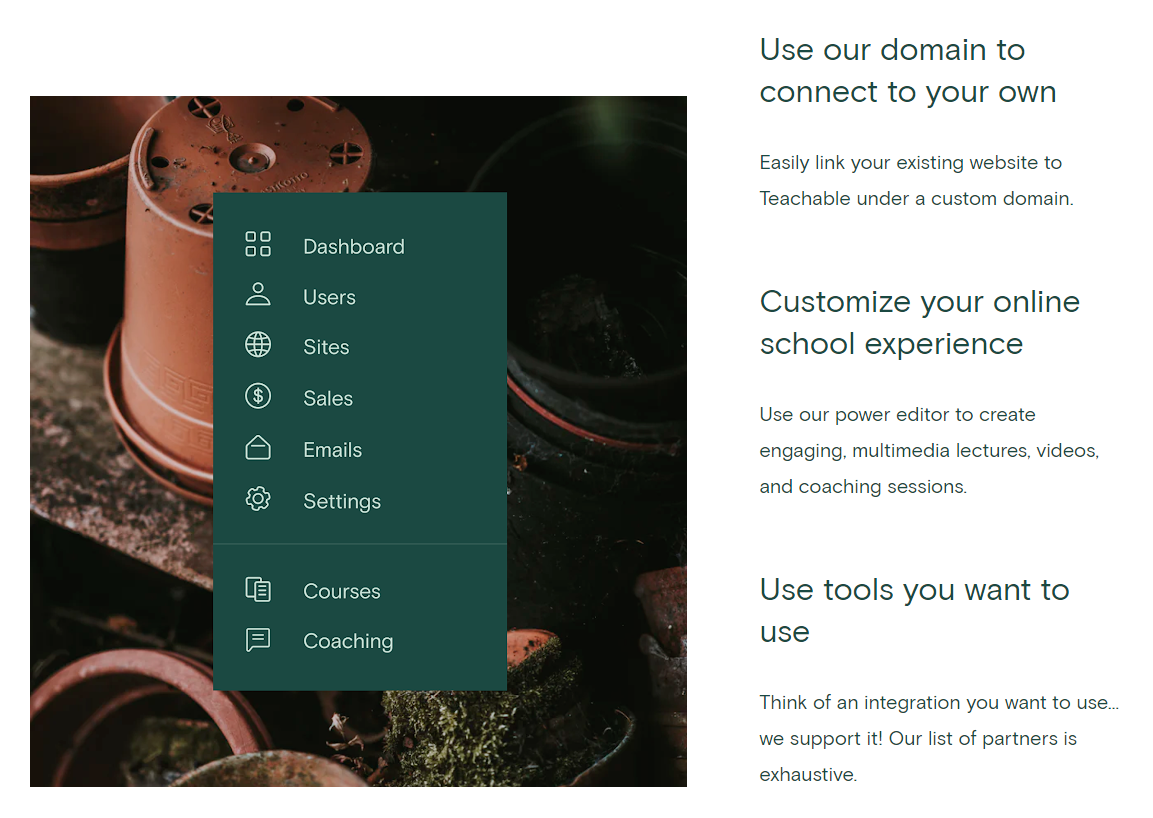Click paragraph 'Easily link your existing website'

coord(916,180)
